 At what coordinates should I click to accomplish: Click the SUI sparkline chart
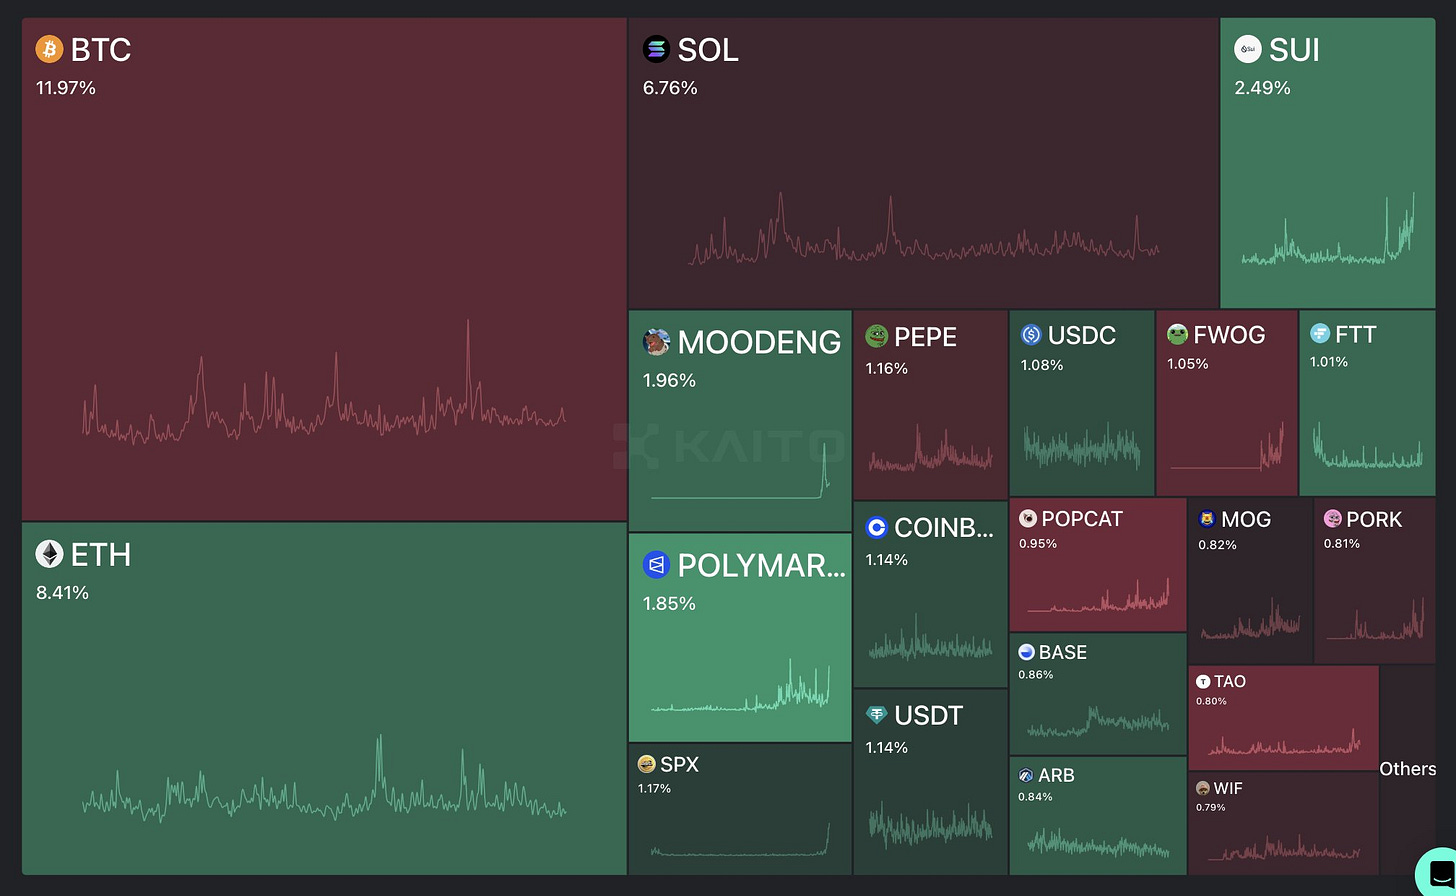point(1328,230)
